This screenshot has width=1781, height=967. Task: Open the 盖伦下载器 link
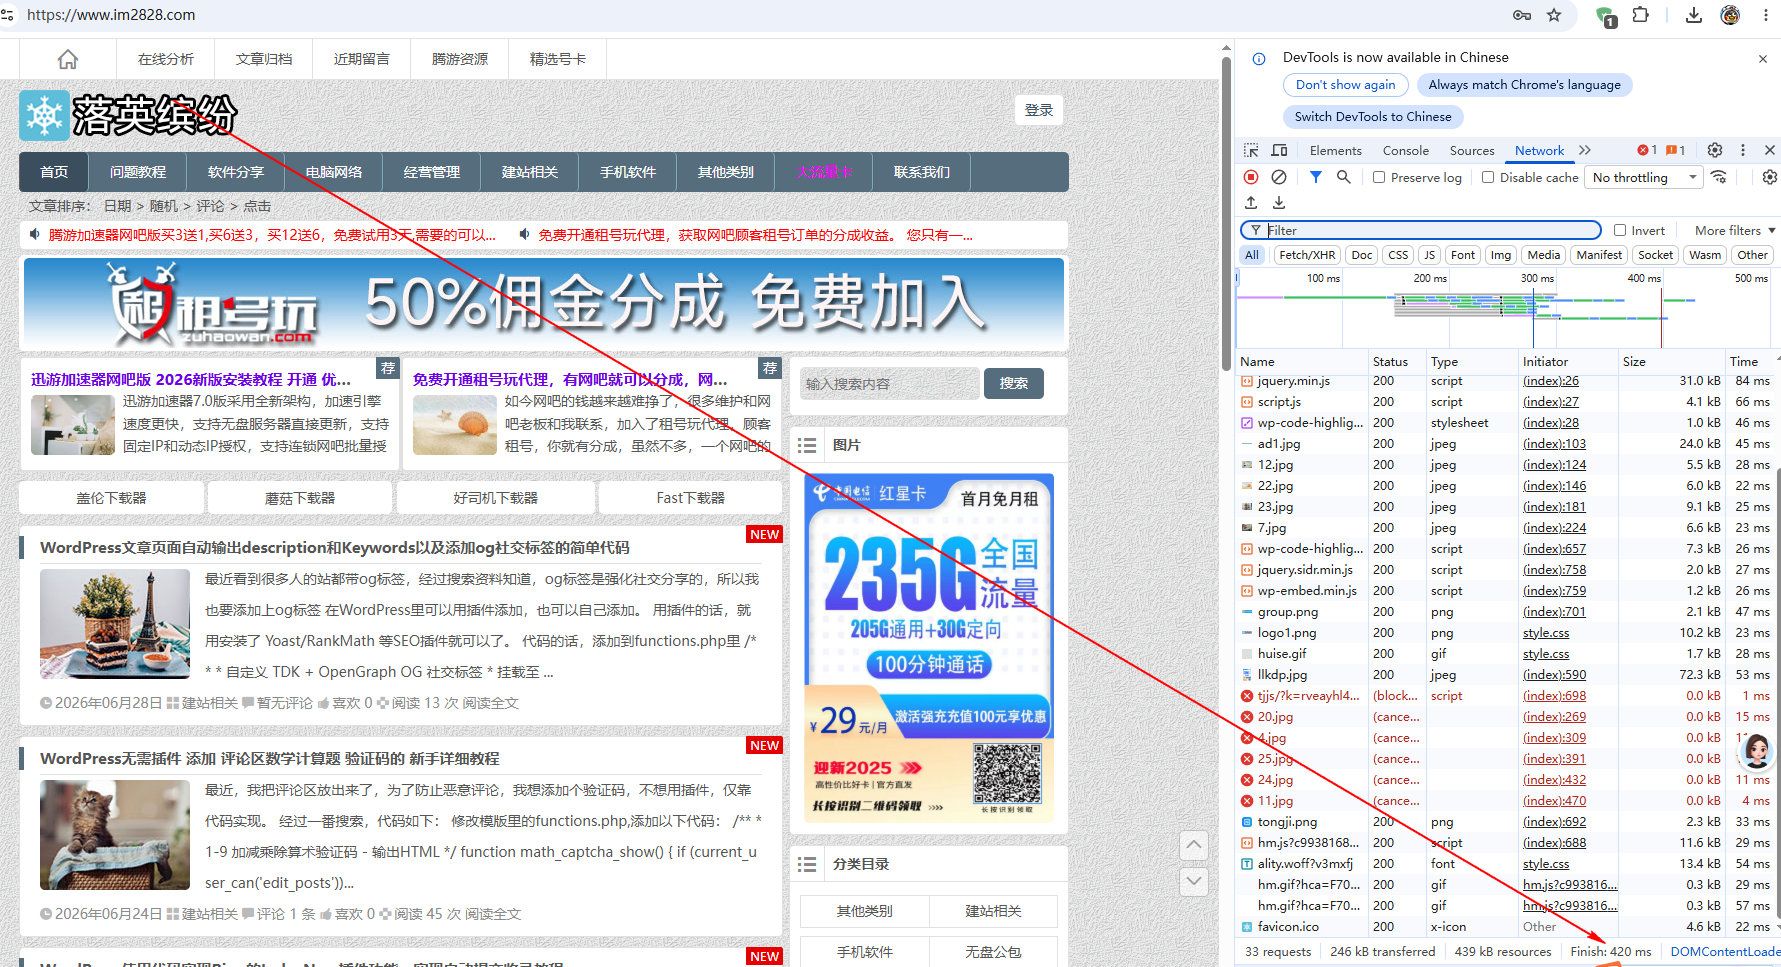pos(111,497)
